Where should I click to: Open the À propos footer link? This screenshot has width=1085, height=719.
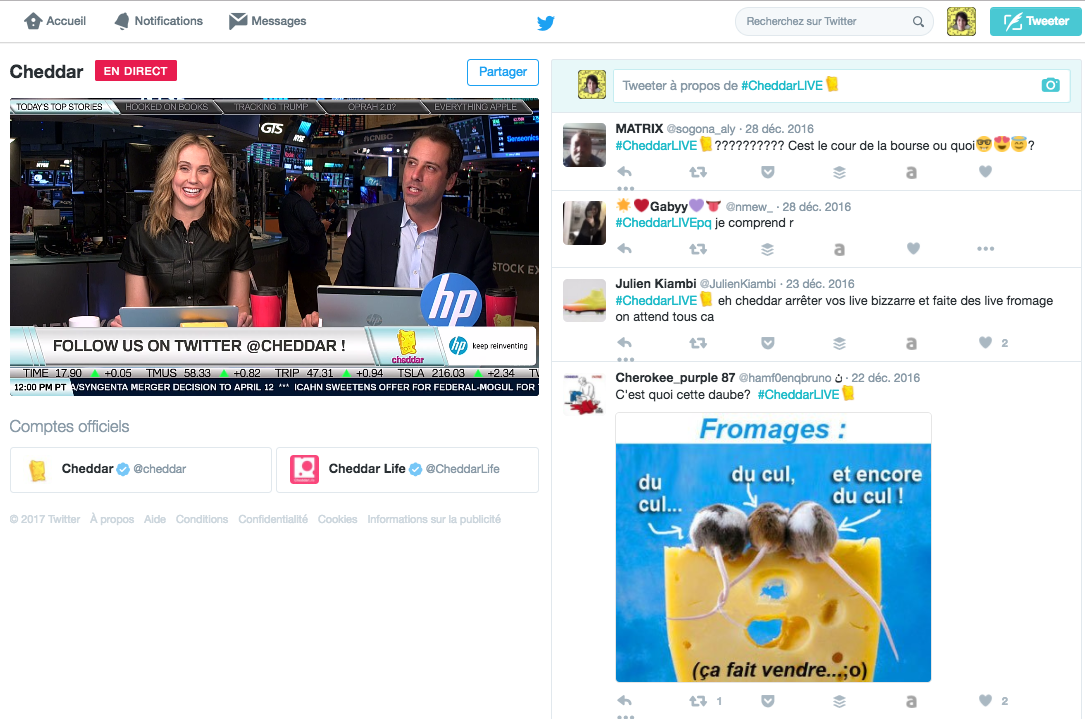tap(112, 519)
